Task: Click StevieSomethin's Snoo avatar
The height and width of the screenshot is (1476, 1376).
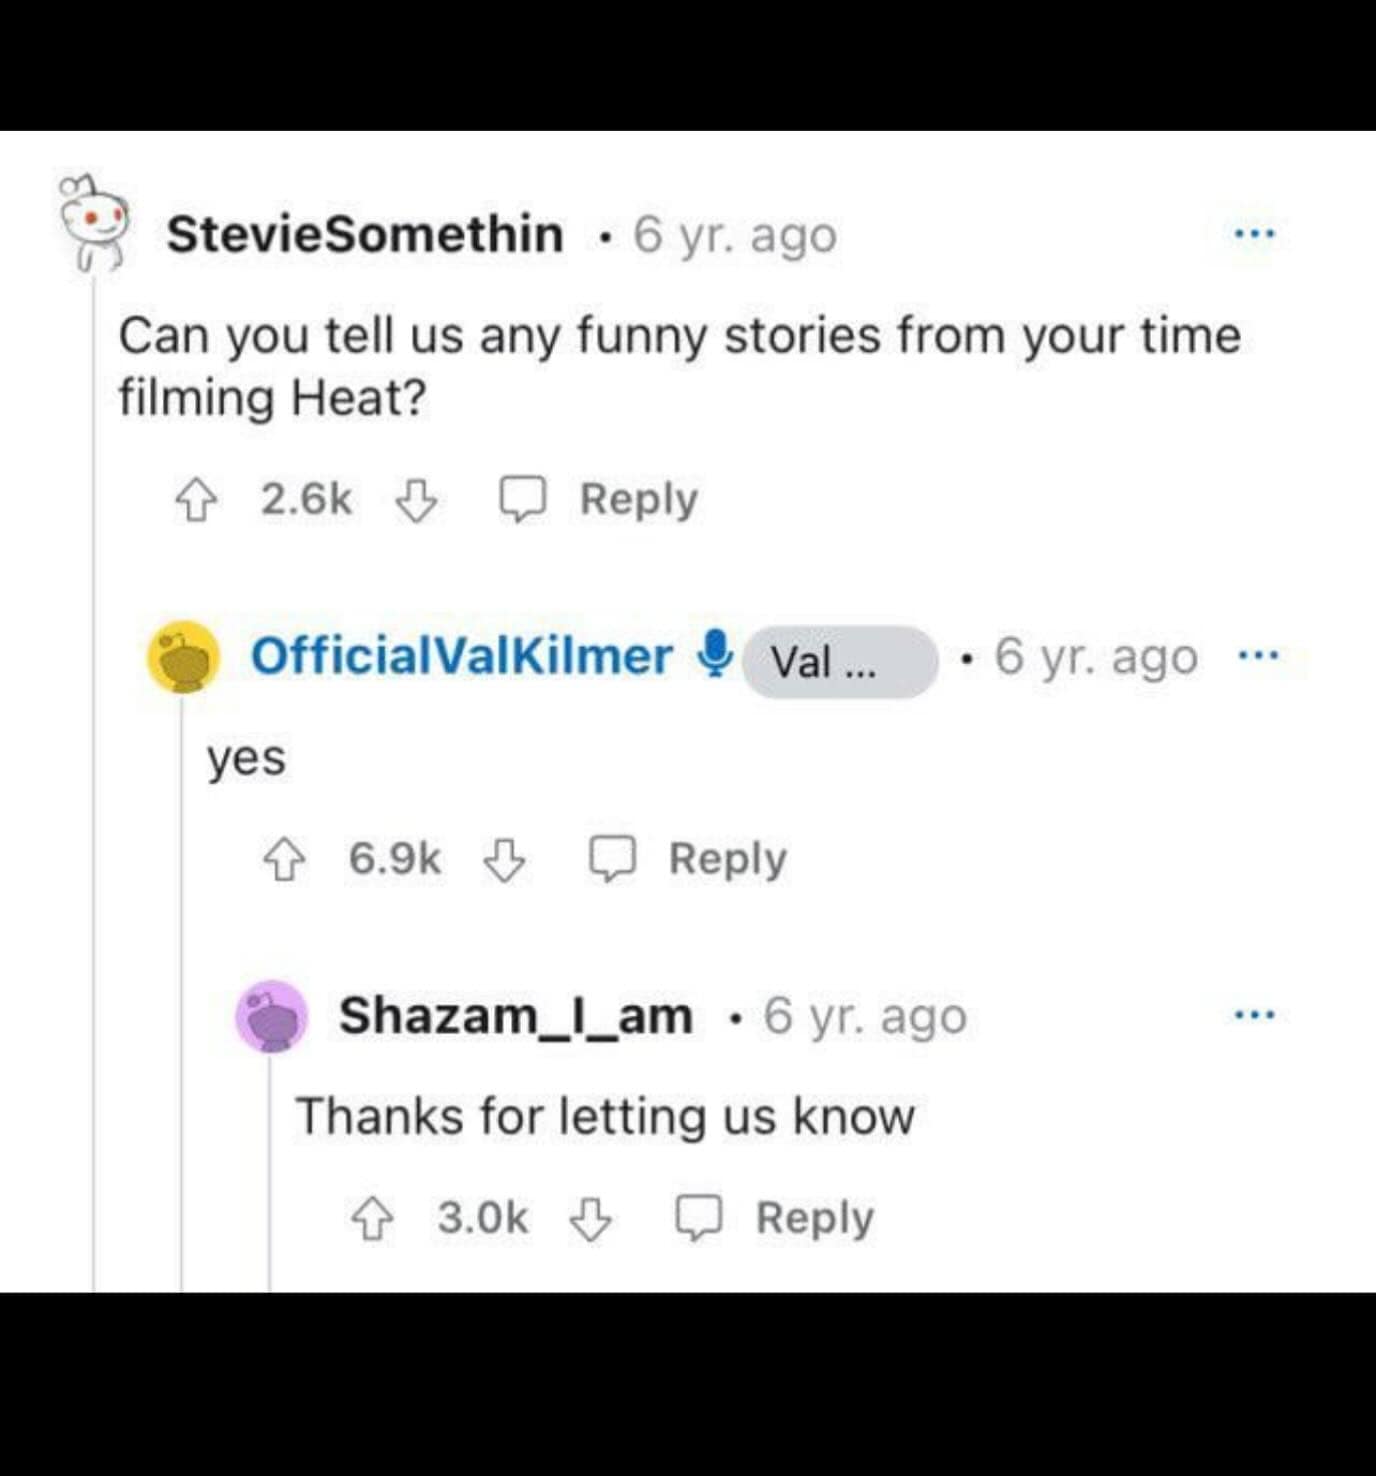Action: pos(94,224)
